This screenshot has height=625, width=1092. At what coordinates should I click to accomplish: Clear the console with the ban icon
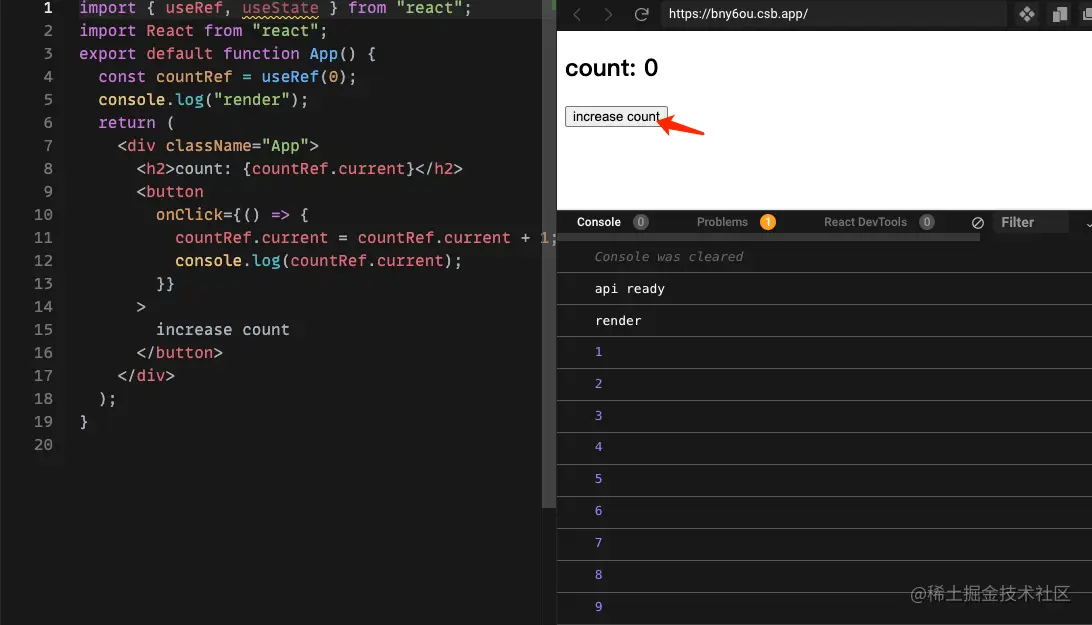click(978, 222)
